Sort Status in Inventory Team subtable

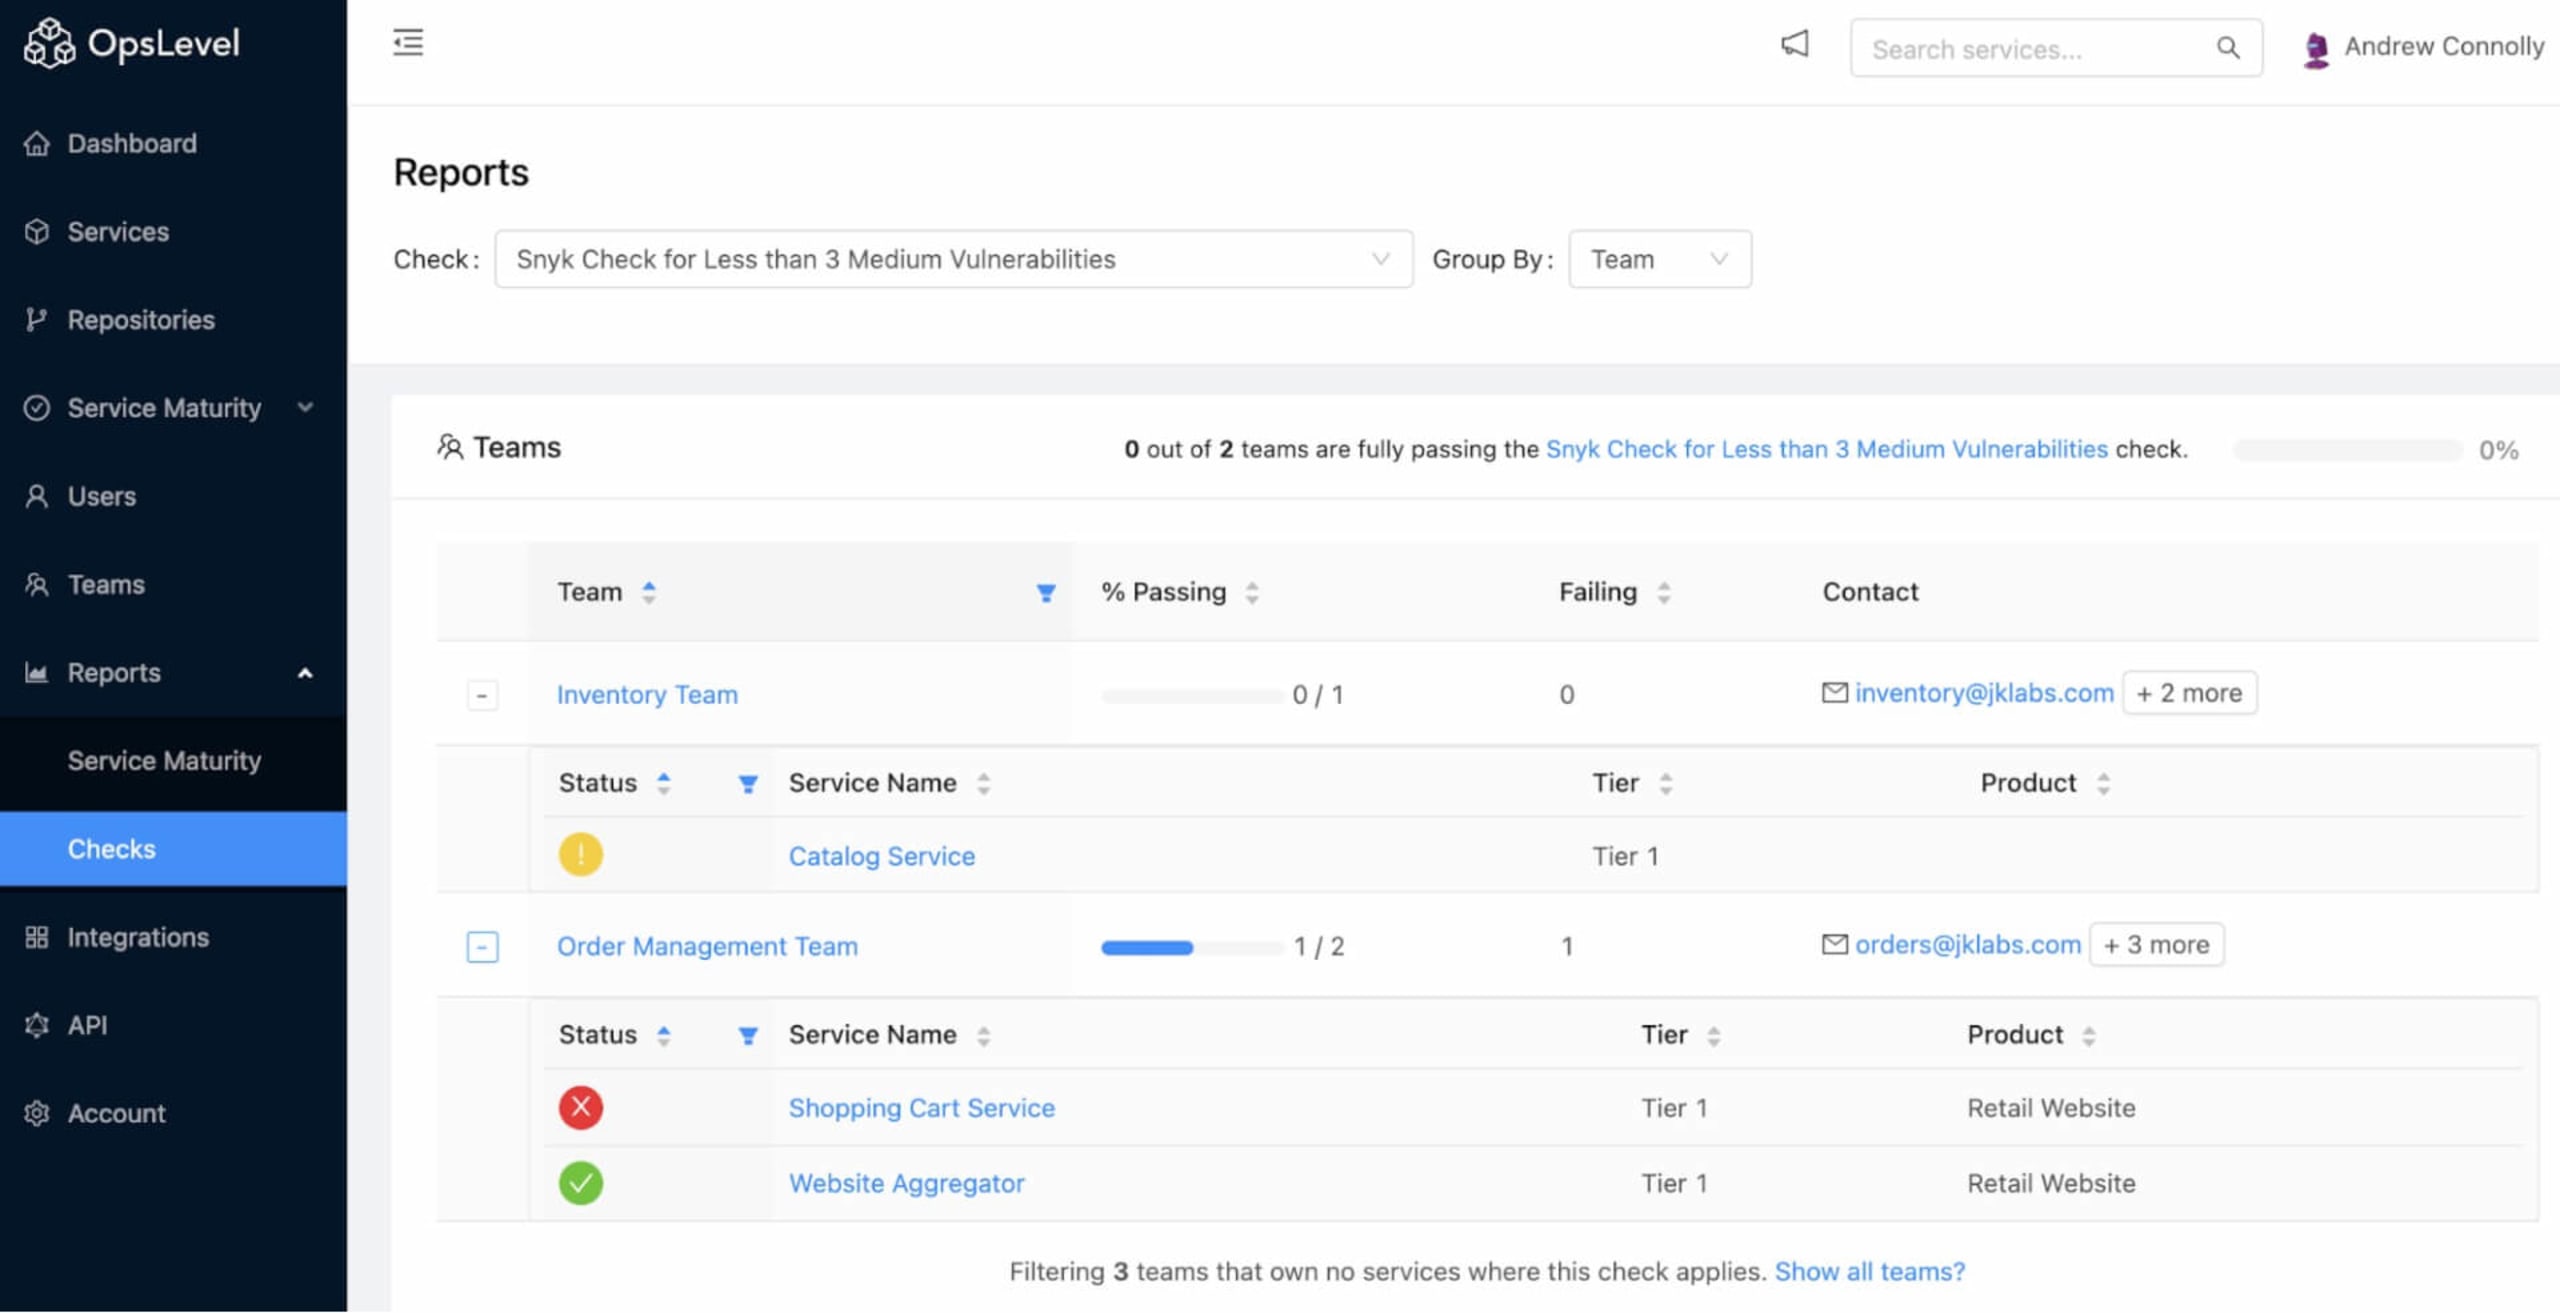coord(664,783)
